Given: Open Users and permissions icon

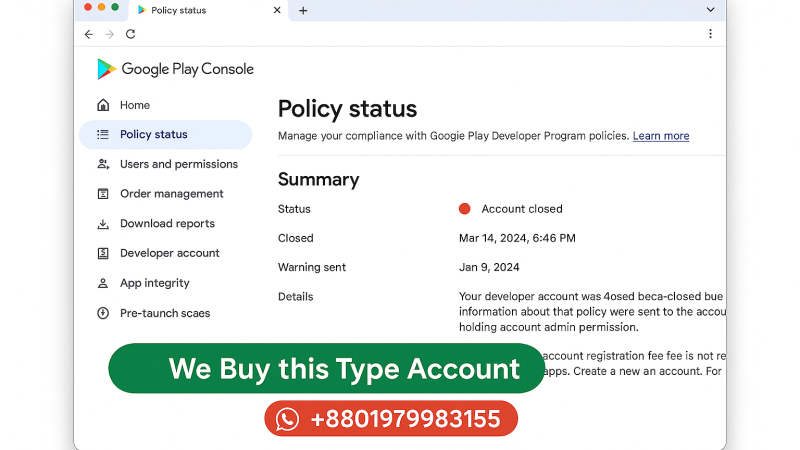Looking at the screenshot, I should coord(103,164).
